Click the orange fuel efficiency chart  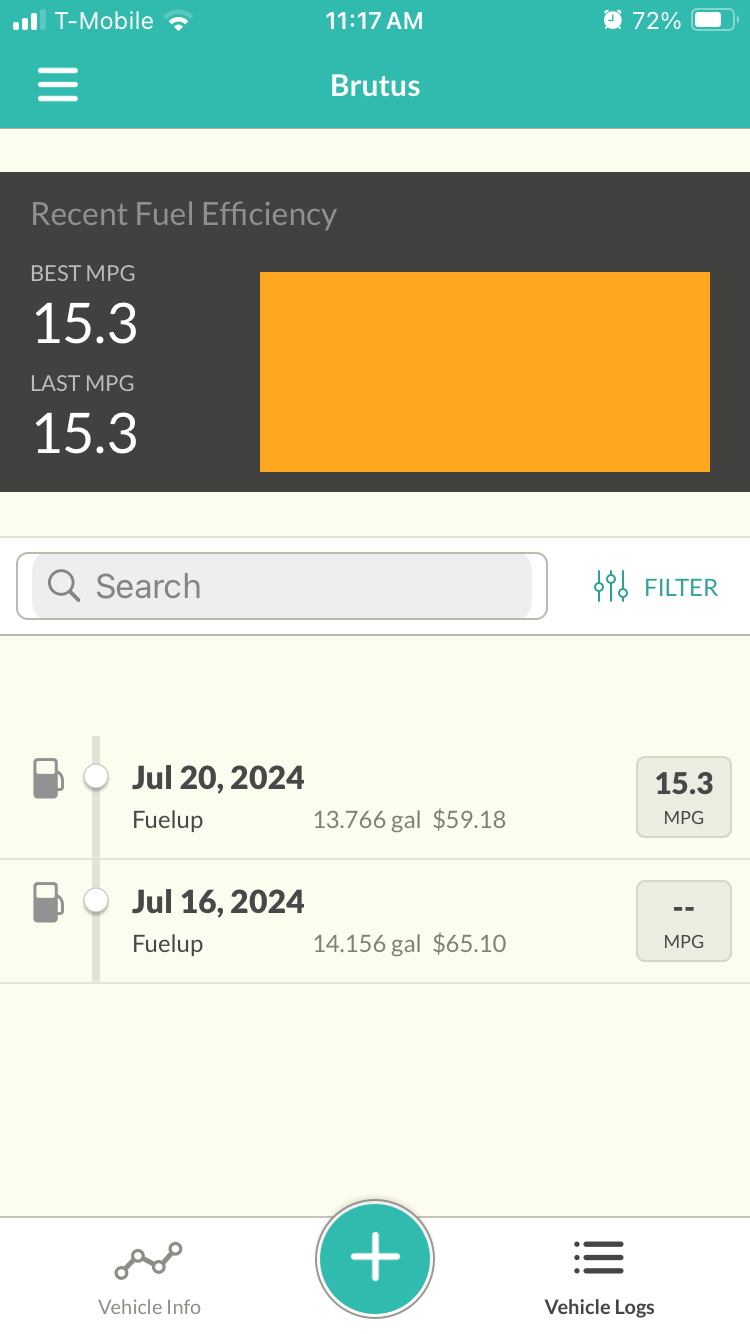[x=485, y=372]
